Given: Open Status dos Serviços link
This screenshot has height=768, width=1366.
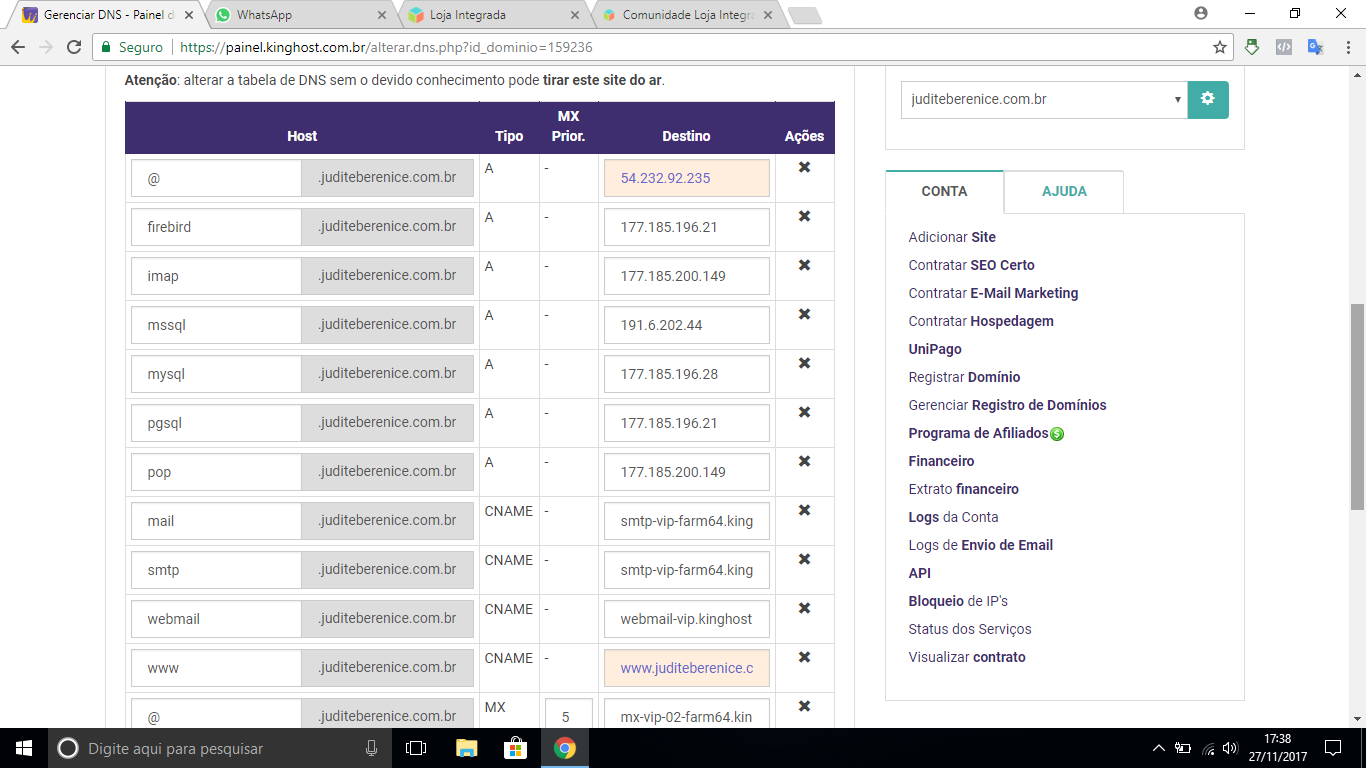Looking at the screenshot, I should click(970, 629).
